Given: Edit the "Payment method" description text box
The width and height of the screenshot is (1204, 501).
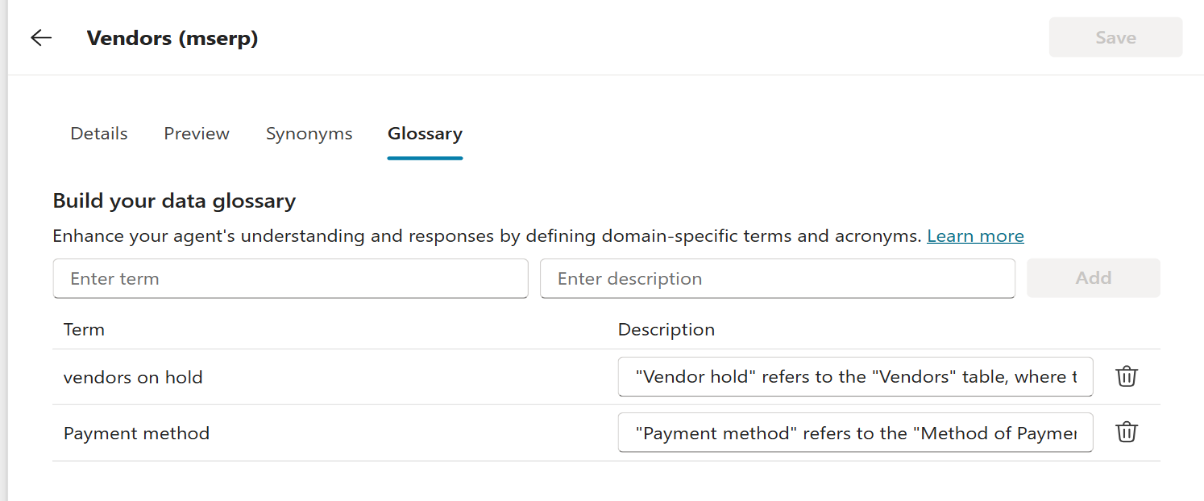Looking at the screenshot, I should (x=855, y=433).
